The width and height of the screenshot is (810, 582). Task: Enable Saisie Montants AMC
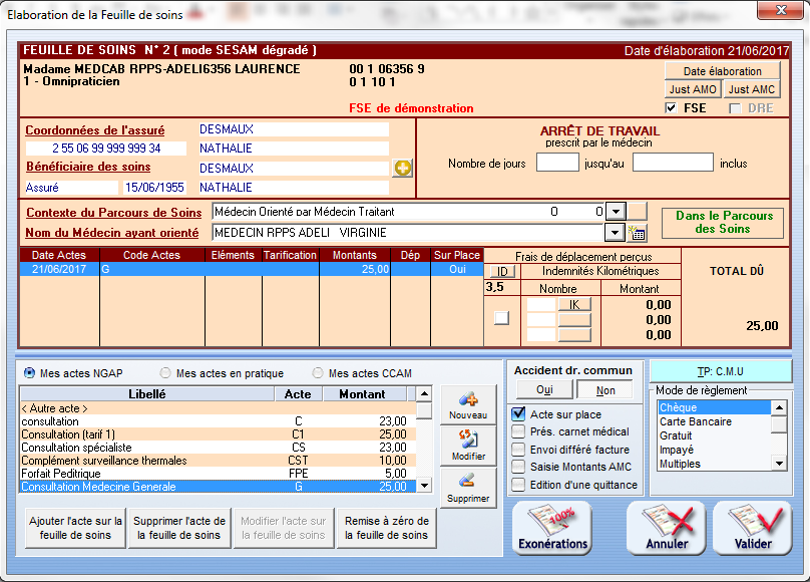click(x=518, y=467)
